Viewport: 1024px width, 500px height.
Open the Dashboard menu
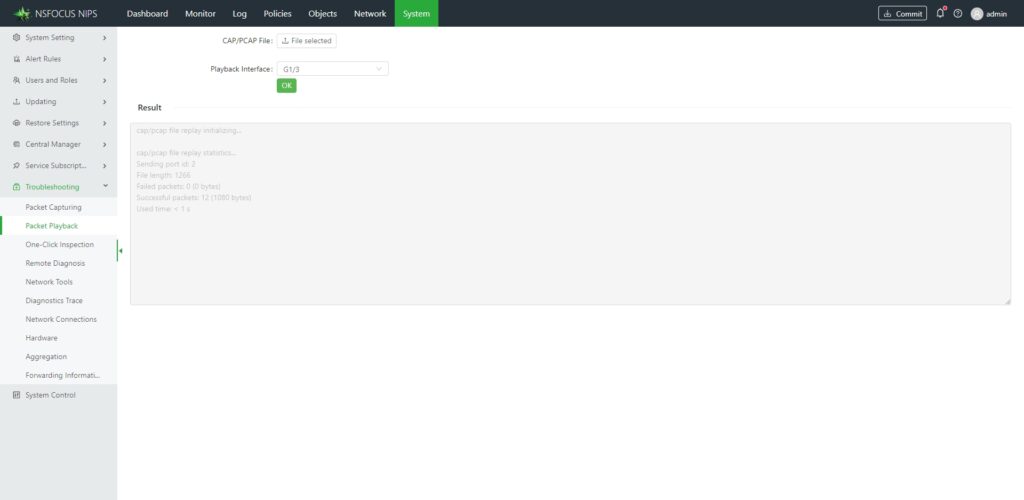click(x=147, y=13)
